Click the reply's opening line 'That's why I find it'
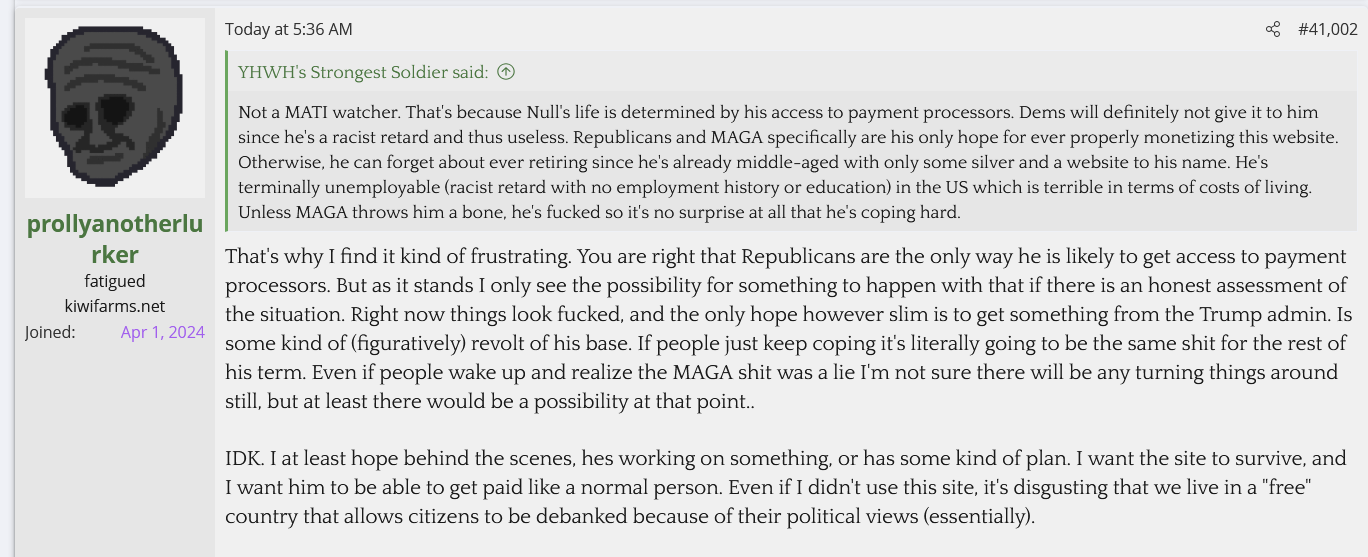Viewport: 1368px width, 557px height. coord(330,257)
